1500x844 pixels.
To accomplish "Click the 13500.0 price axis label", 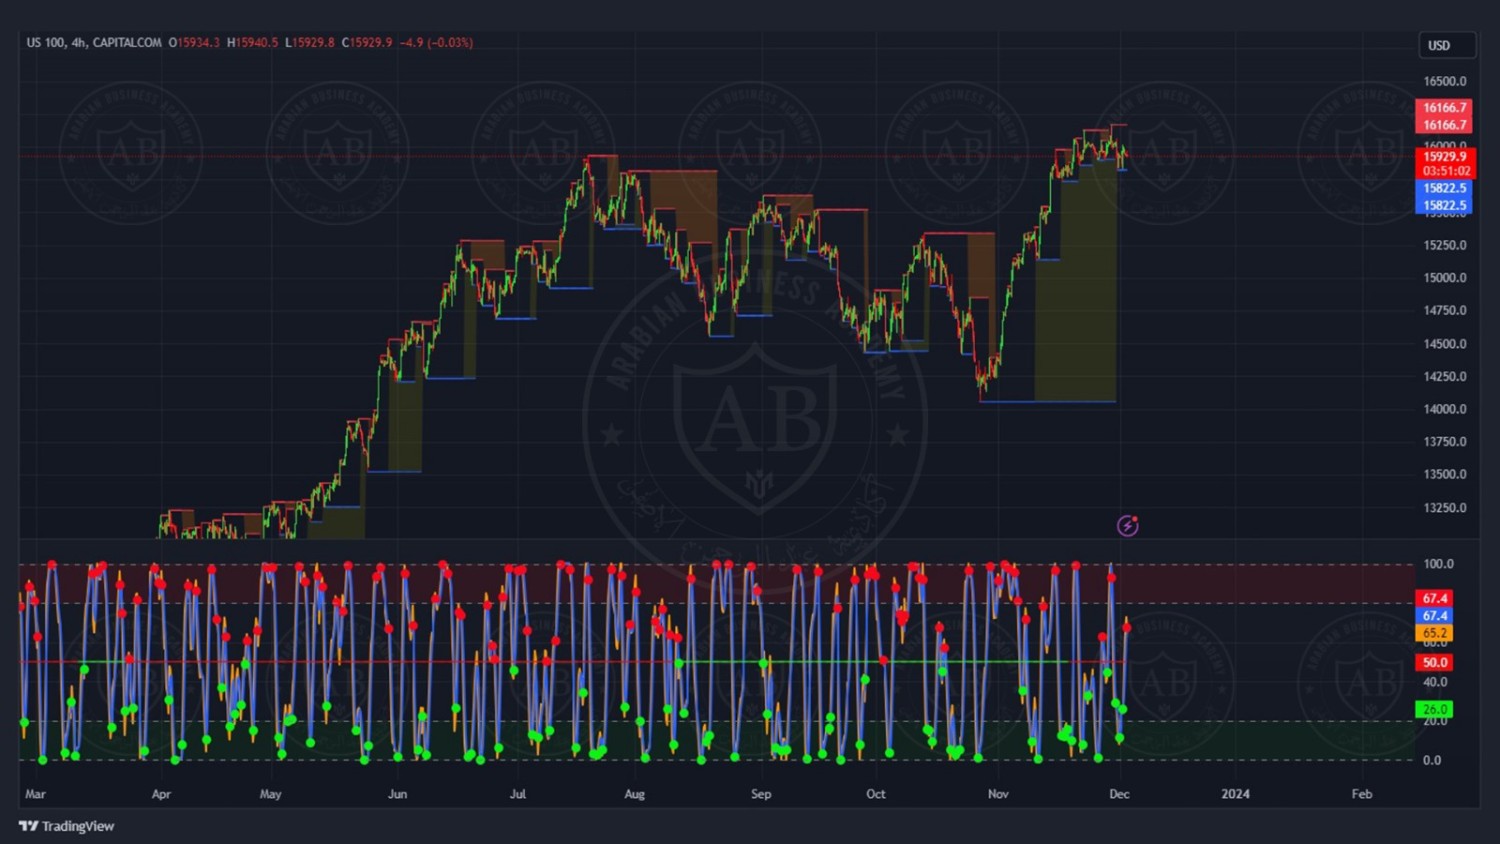I will point(1445,475).
